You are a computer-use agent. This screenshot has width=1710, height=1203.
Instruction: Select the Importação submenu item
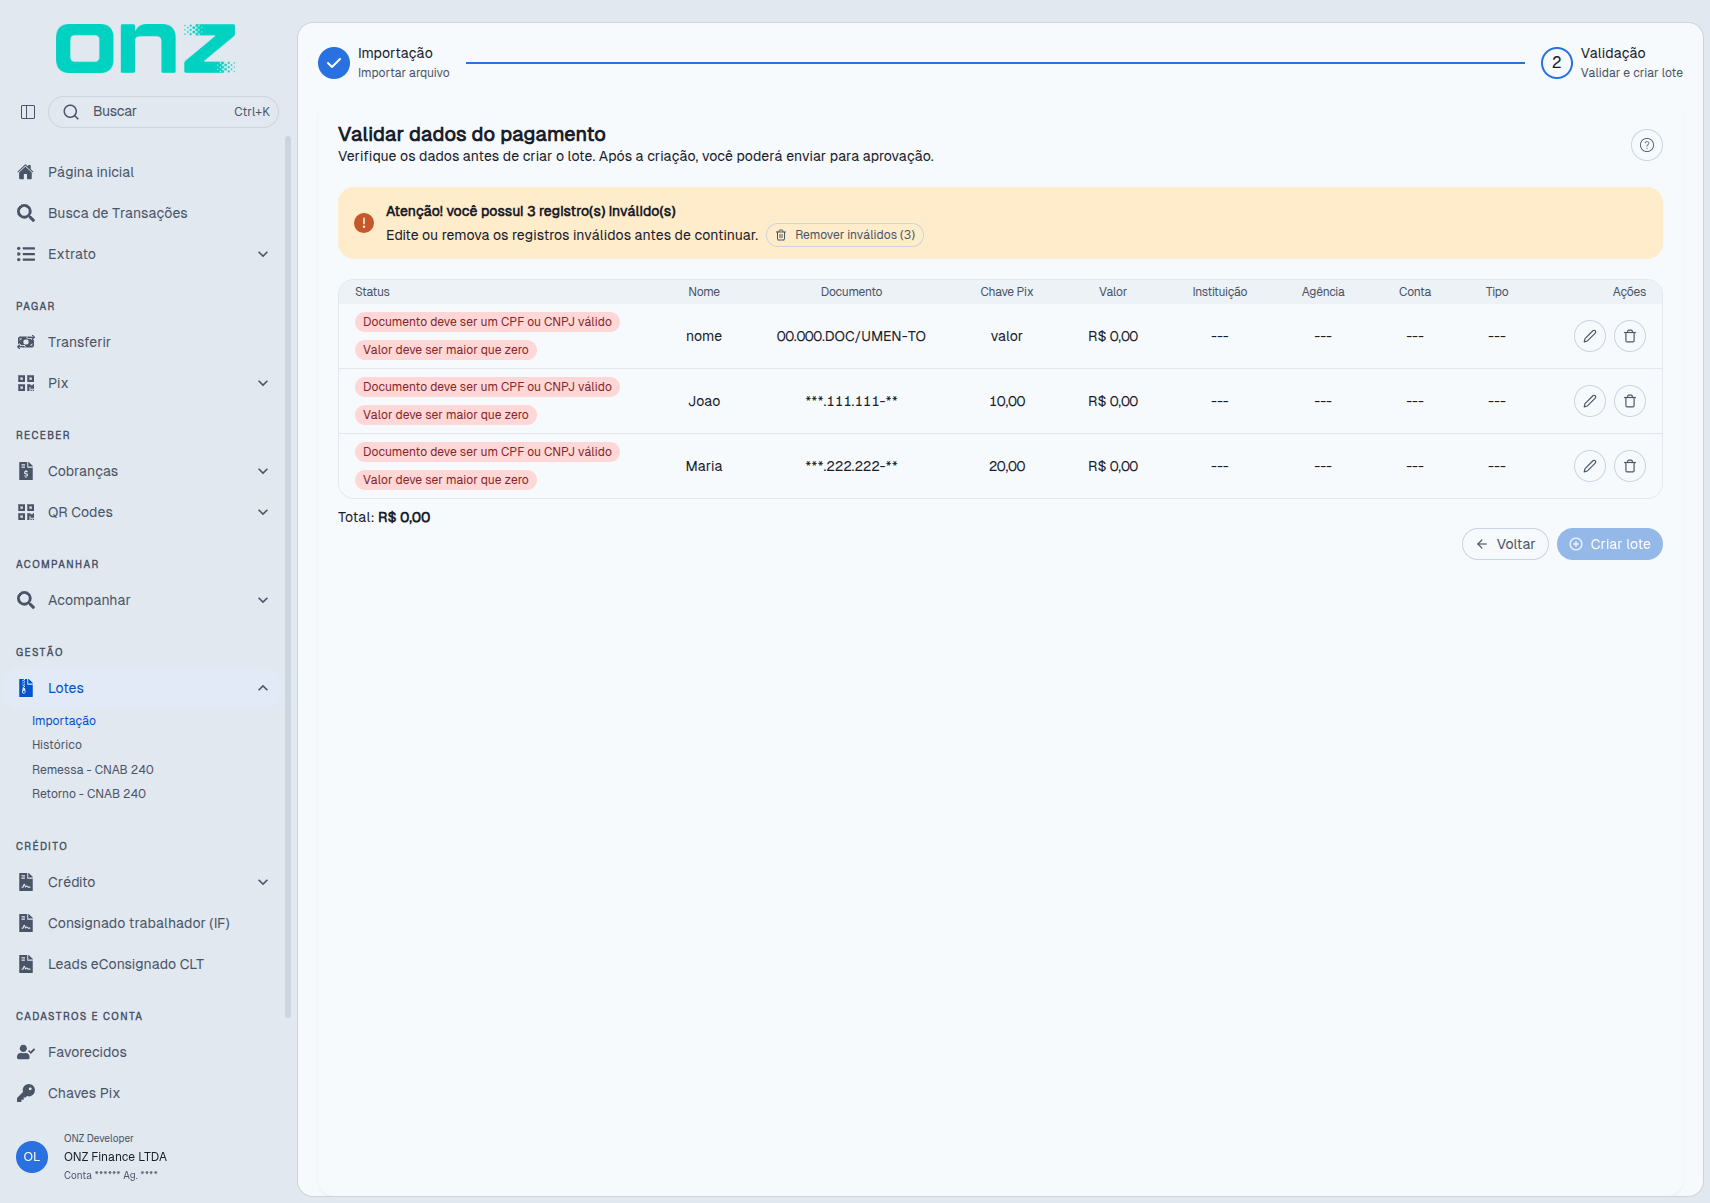64,721
